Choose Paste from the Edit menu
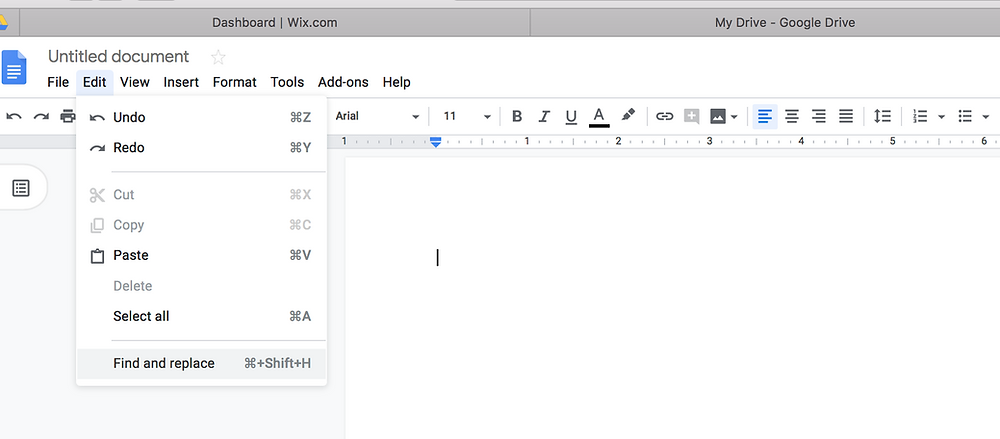This screenshot has width=1000, height=439. click(x=202, y=255)
